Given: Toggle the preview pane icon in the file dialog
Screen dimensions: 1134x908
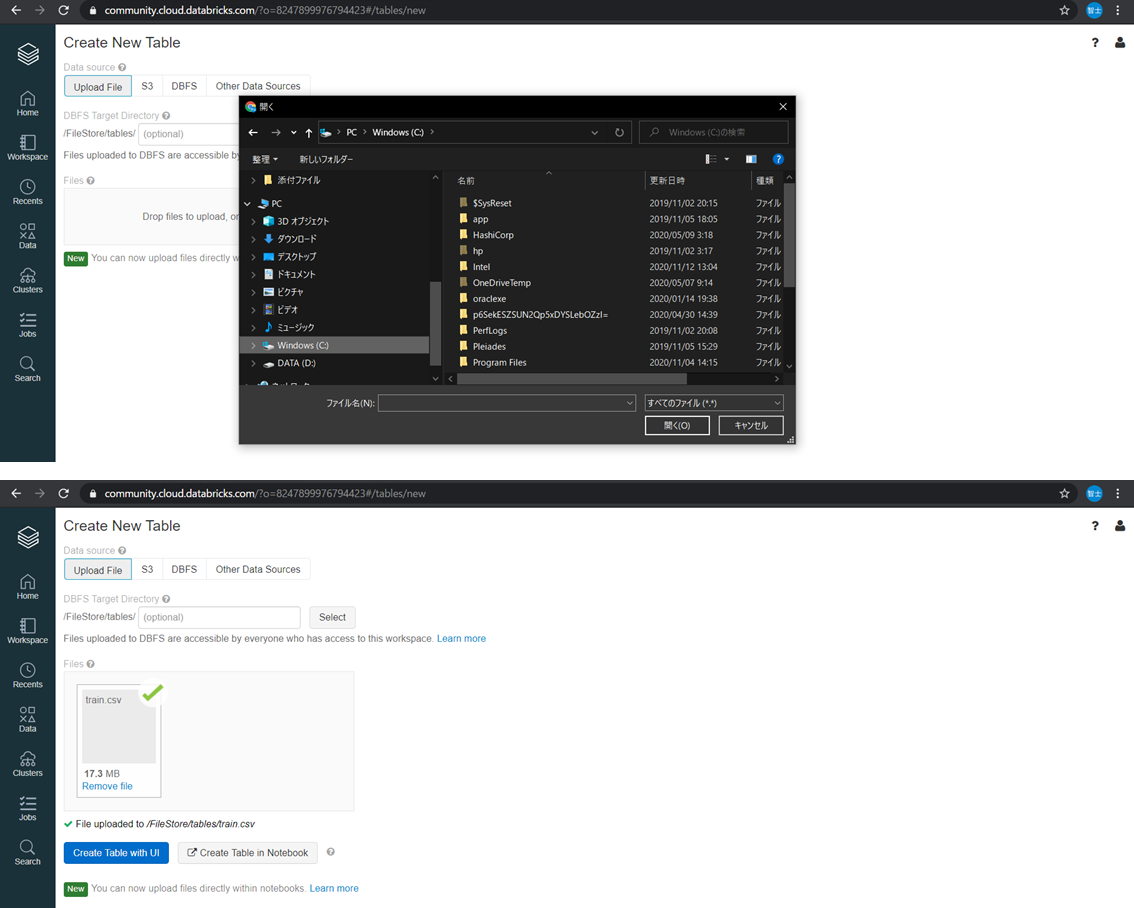Looking at the screenshot, I should click(x=751, y=159).
